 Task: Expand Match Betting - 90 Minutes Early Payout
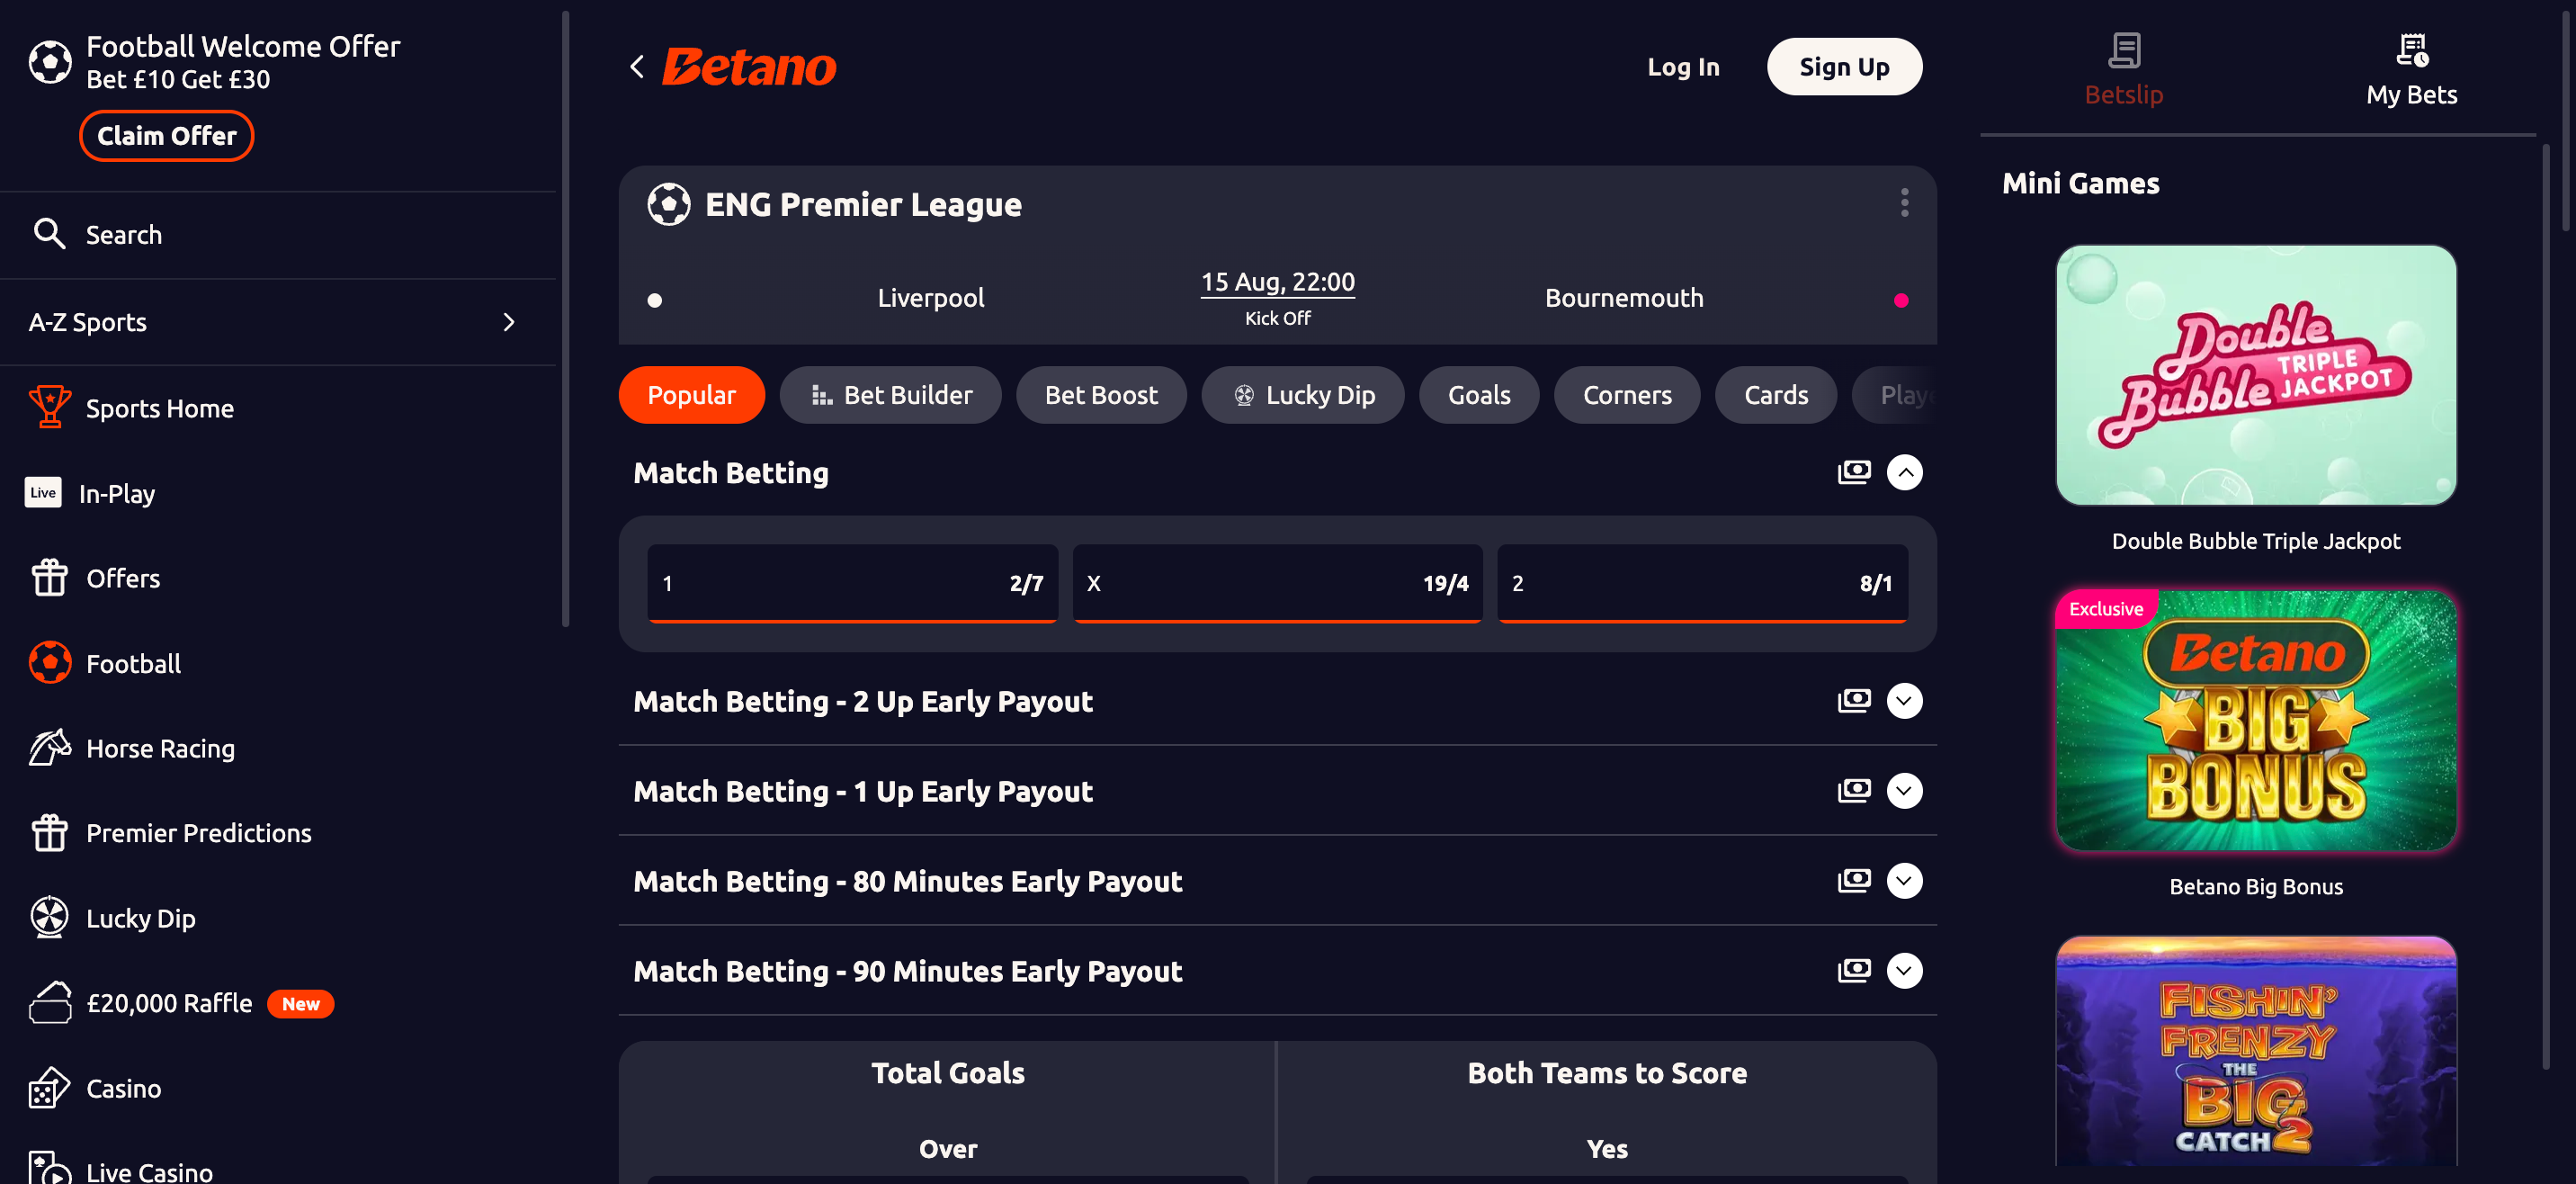pos(1904,970)
